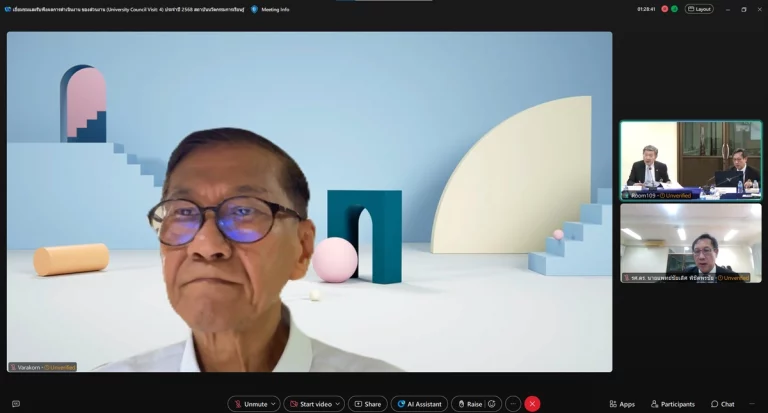
Task: Open the Apps panel
Action: [621, 404]
